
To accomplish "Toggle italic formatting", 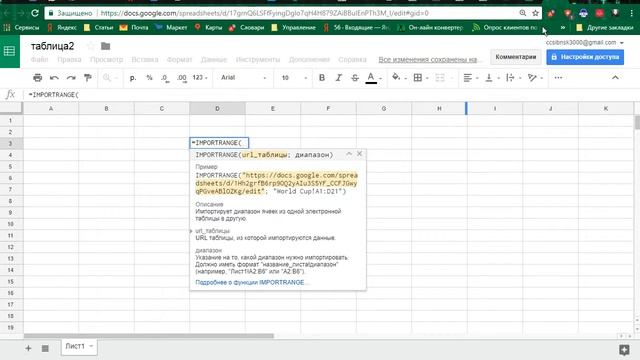I will tap(338, 78).
